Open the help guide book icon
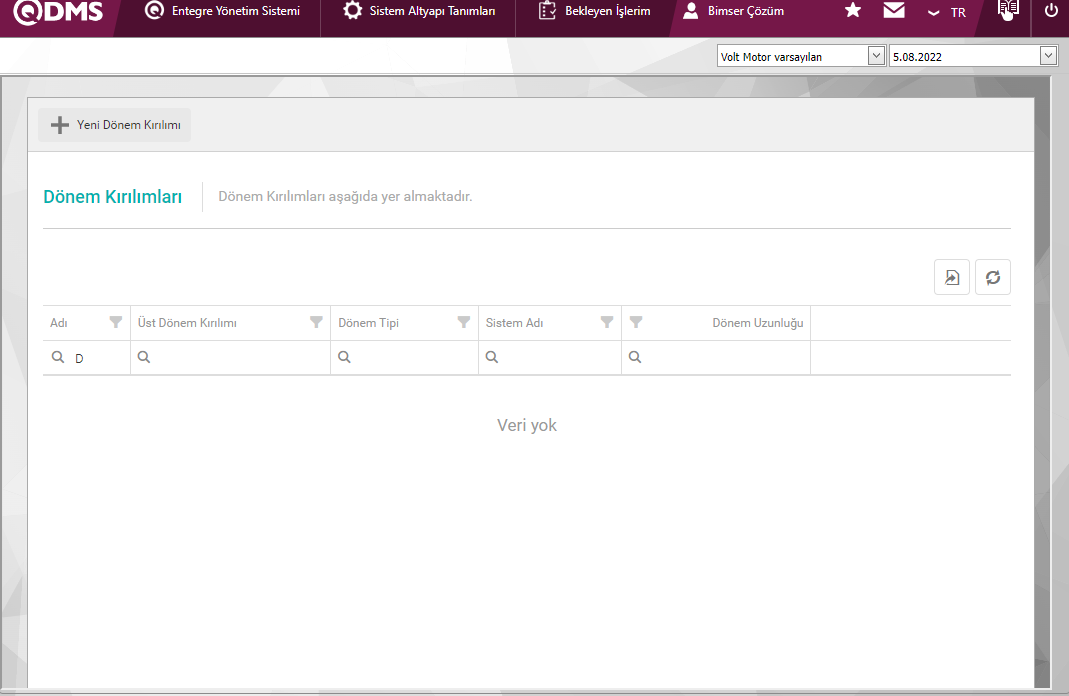This screenshot has width=1069, height=696. click(1008, 11)
